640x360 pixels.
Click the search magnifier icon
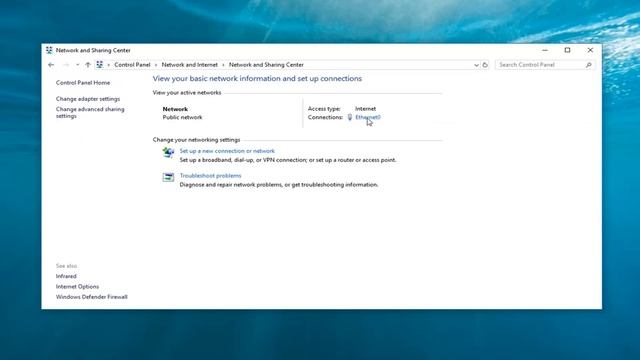589,65
